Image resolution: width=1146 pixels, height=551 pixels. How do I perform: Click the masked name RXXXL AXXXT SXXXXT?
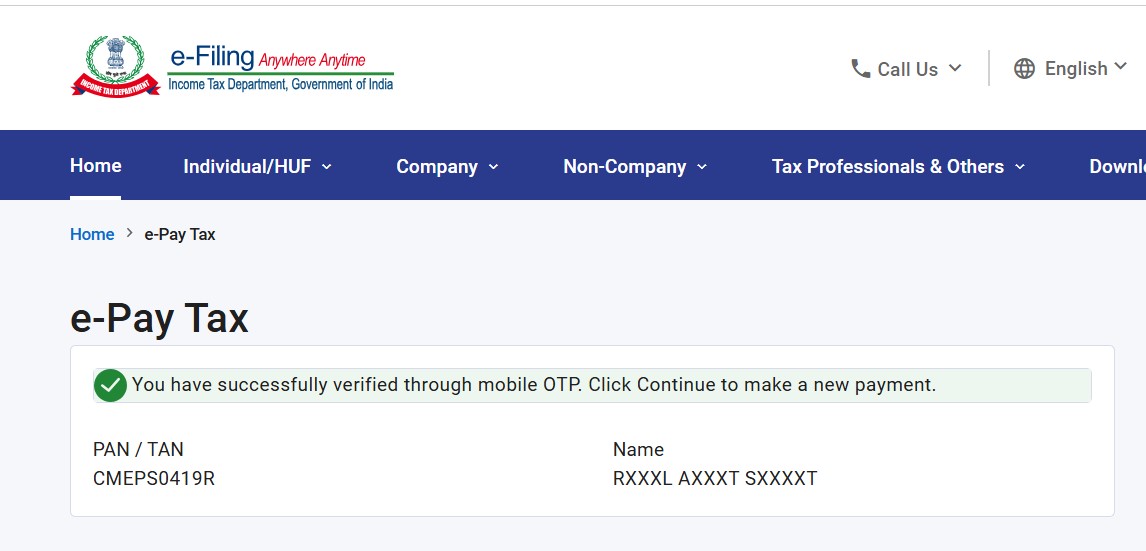(715, 478)
